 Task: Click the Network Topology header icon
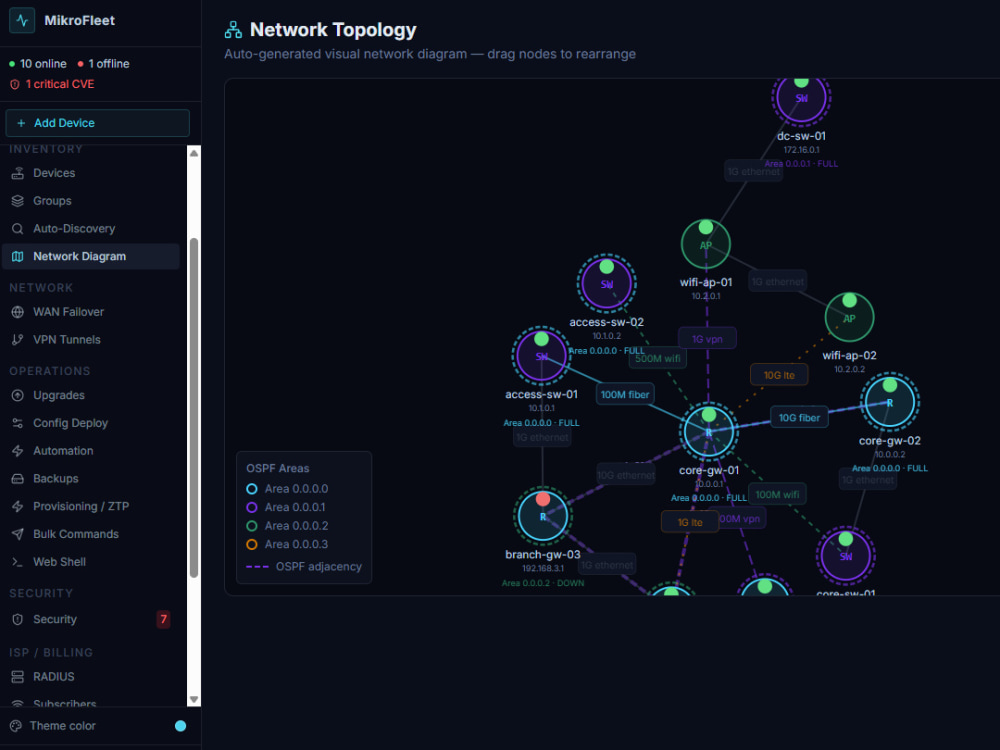click(233, 30)
